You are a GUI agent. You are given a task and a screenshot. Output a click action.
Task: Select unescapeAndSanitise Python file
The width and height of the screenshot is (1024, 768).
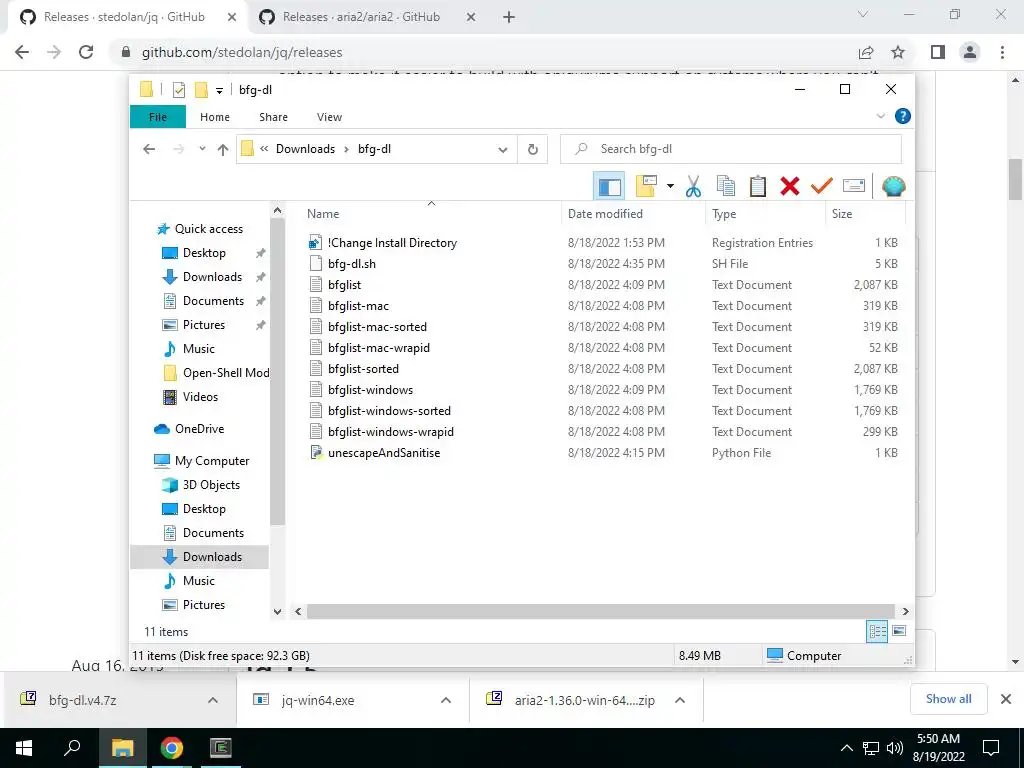point(384,453)
